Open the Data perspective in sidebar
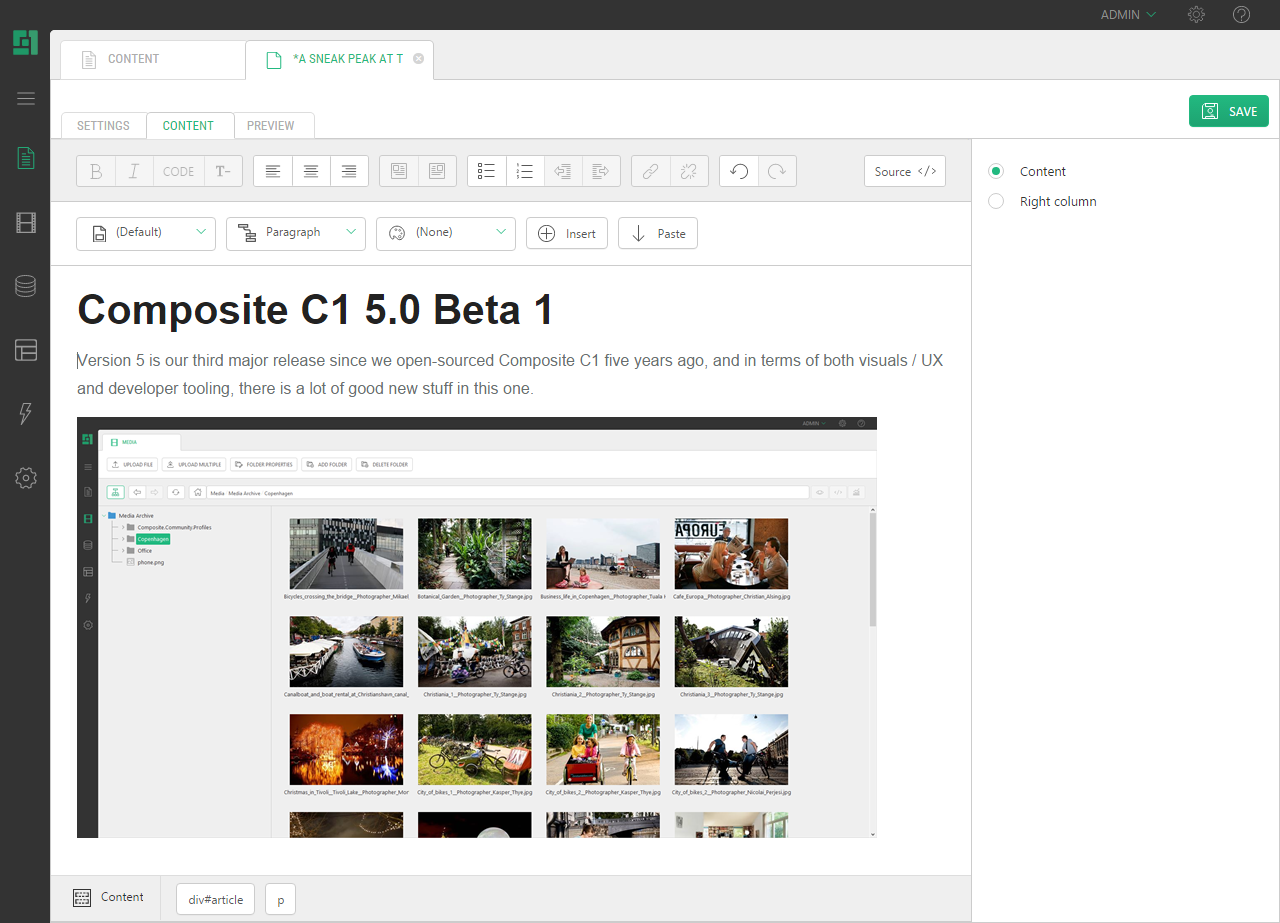The image size is (1280, 923). (x=26, y=286)
